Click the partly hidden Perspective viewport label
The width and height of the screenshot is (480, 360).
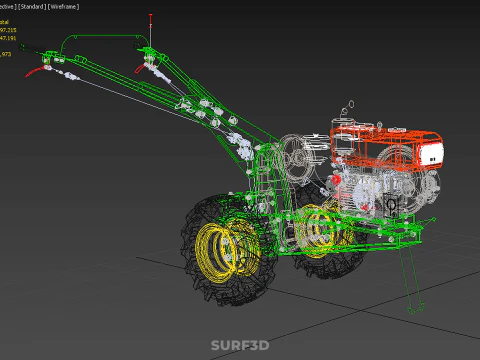click(8, 7)
